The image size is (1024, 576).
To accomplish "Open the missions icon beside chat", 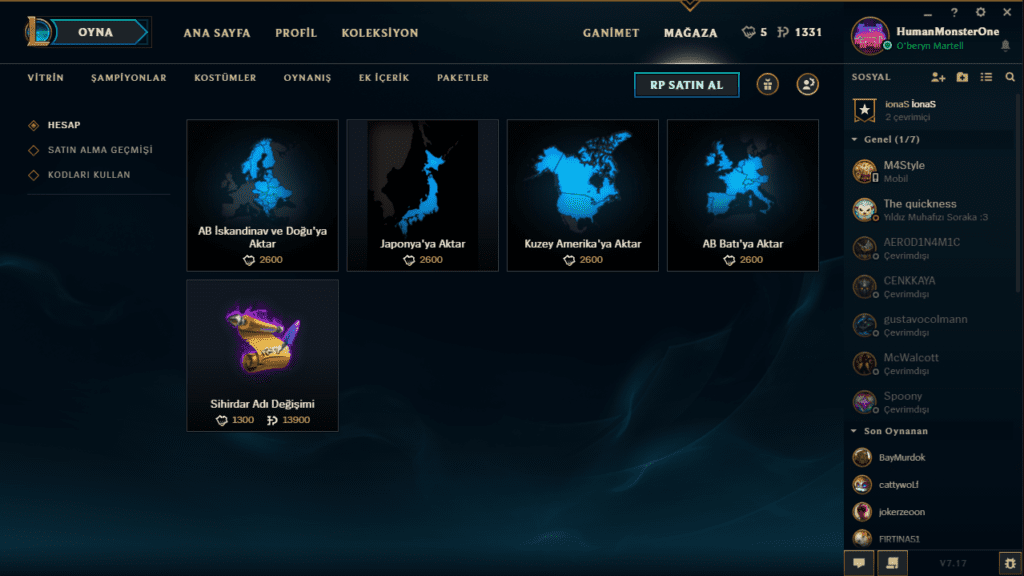I will 892,563.
